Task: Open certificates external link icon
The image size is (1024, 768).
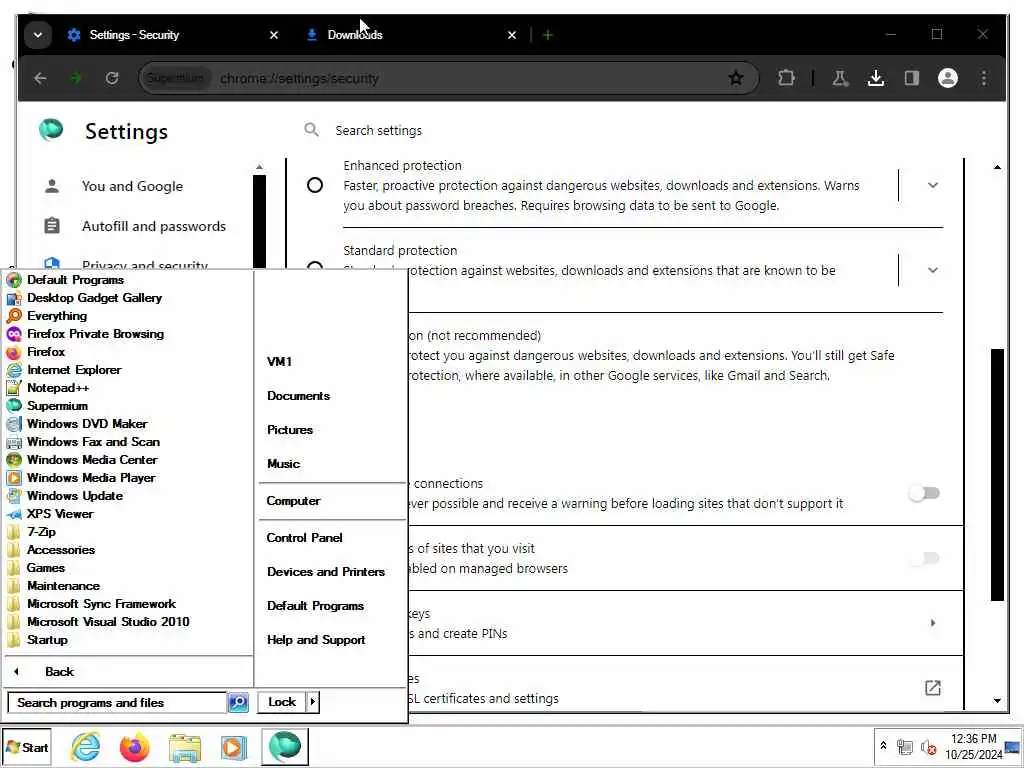Action: 933,688
